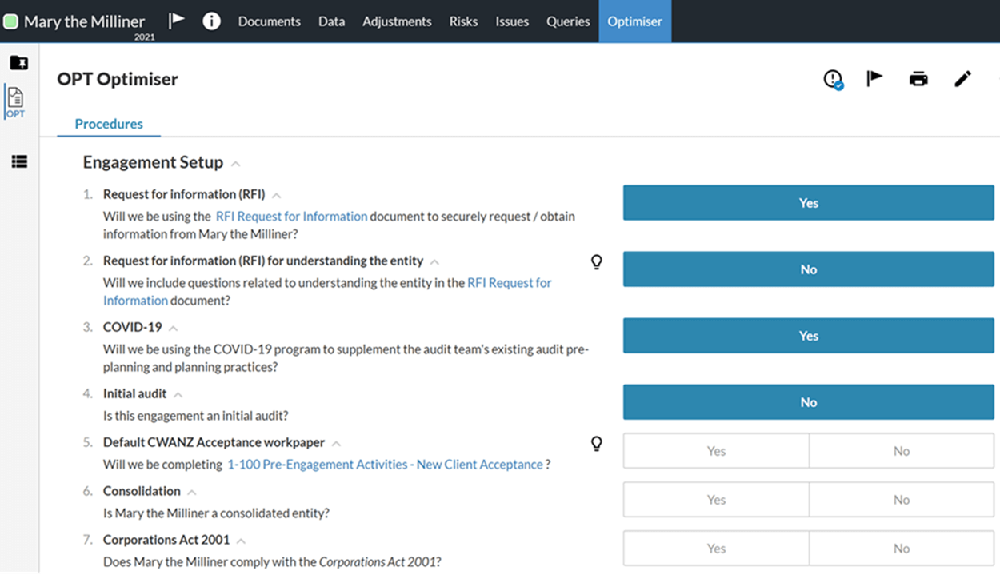Viewport: 1000px width, 574px height.
Task: Click the flag icon in top navigation bar
Action: click(177, 21)
